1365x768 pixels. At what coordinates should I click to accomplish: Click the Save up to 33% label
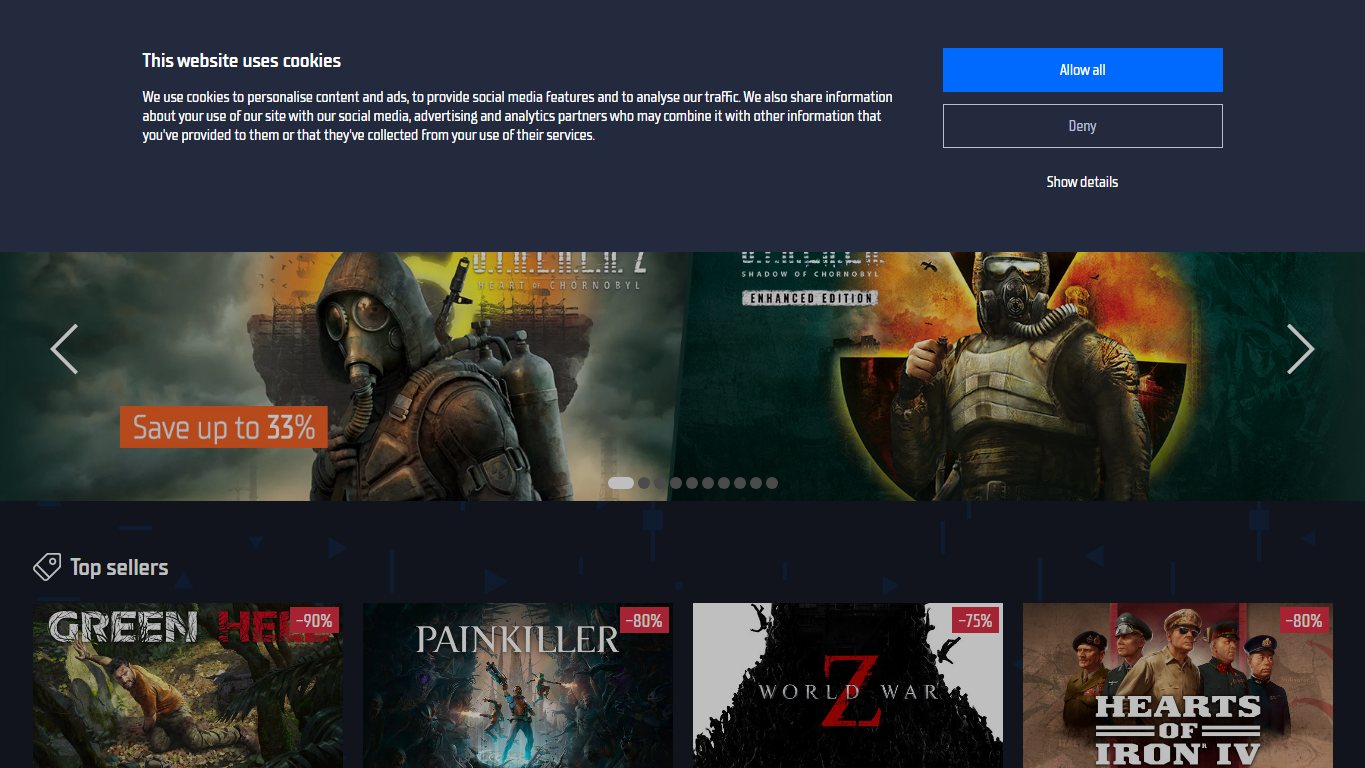coord(224,428)
